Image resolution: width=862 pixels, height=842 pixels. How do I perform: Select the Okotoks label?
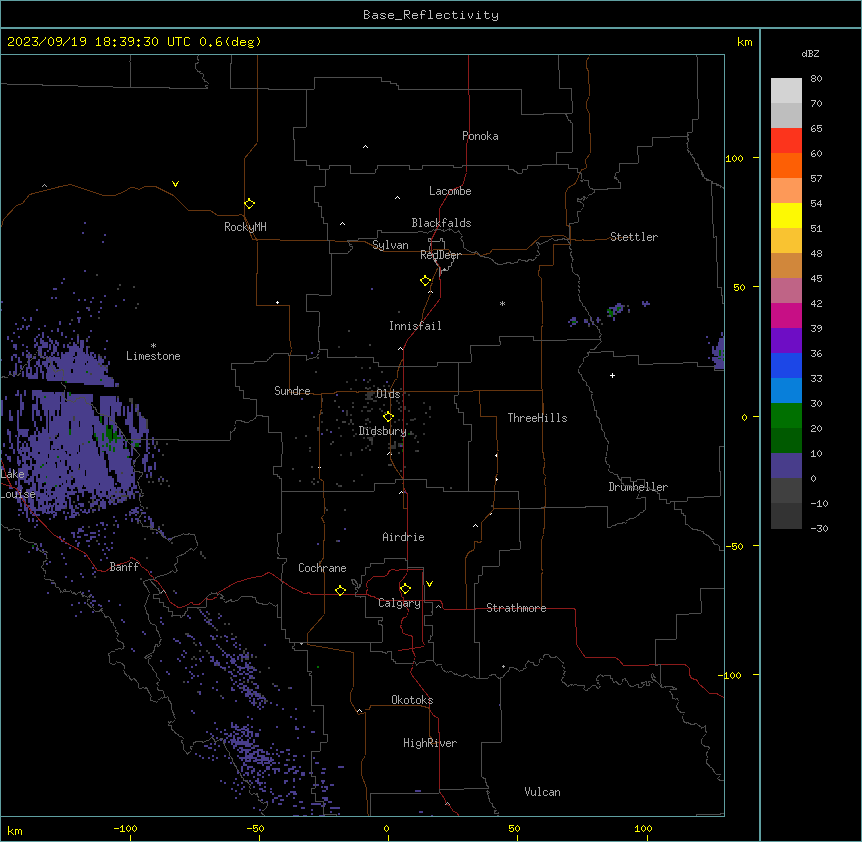coord(412,700)
